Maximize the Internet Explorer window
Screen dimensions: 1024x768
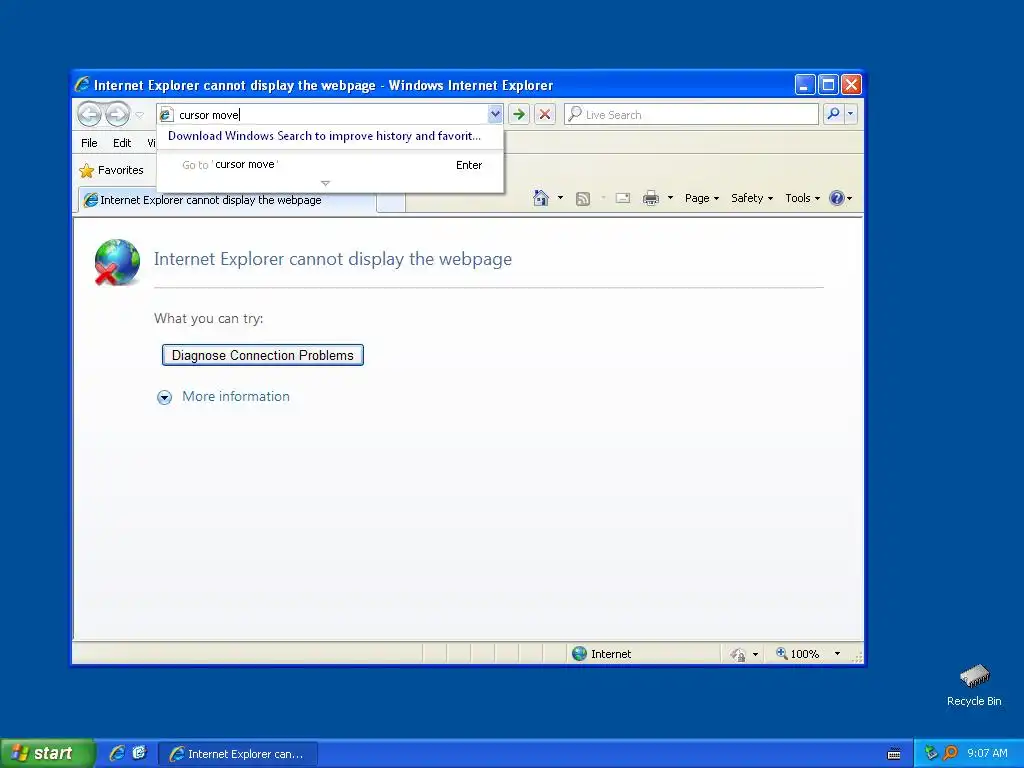click(x=828, y=84)
